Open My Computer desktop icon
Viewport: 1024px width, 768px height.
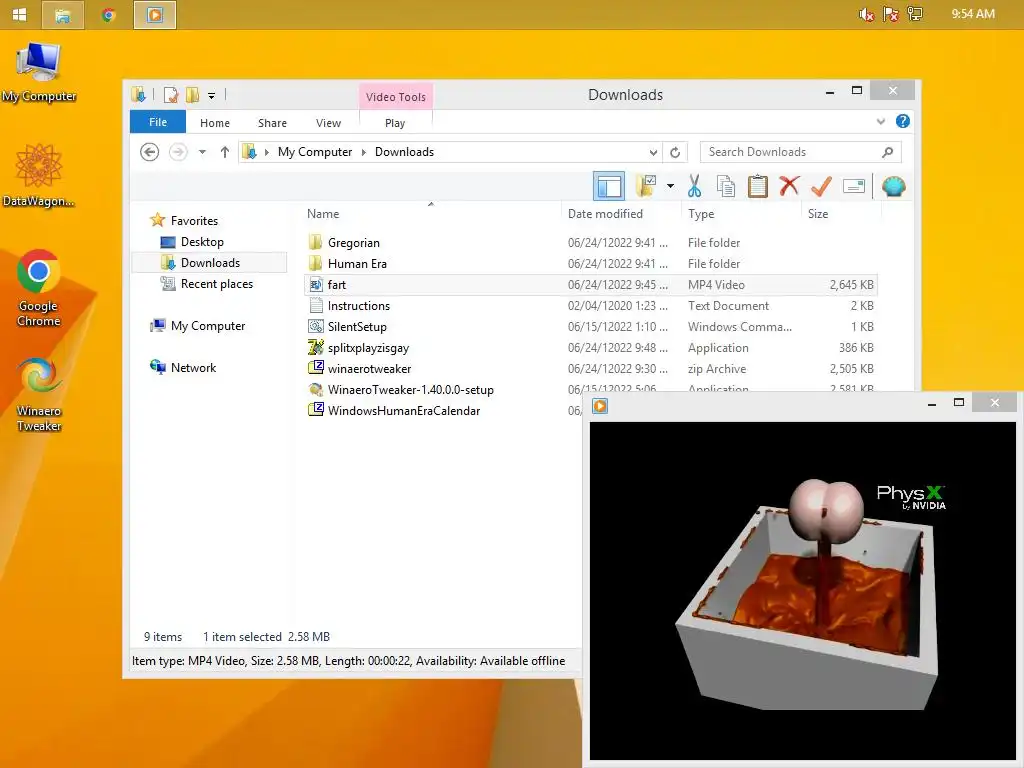point(39,72)
